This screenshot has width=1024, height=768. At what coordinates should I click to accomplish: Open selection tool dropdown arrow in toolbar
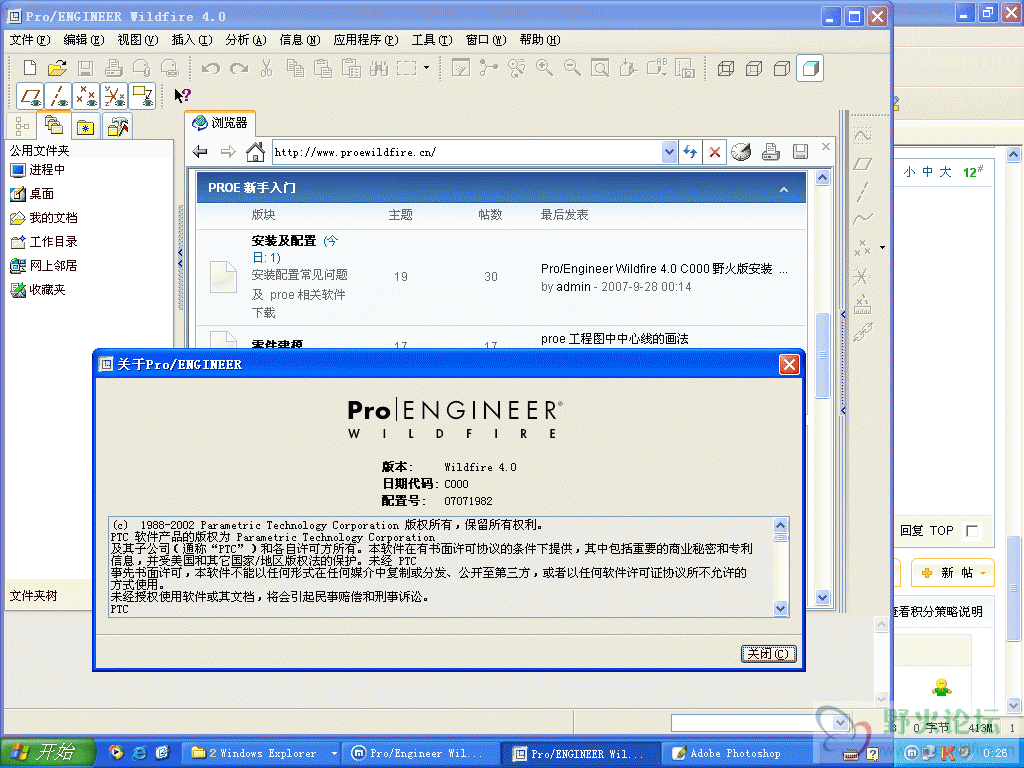pos(426,67)
